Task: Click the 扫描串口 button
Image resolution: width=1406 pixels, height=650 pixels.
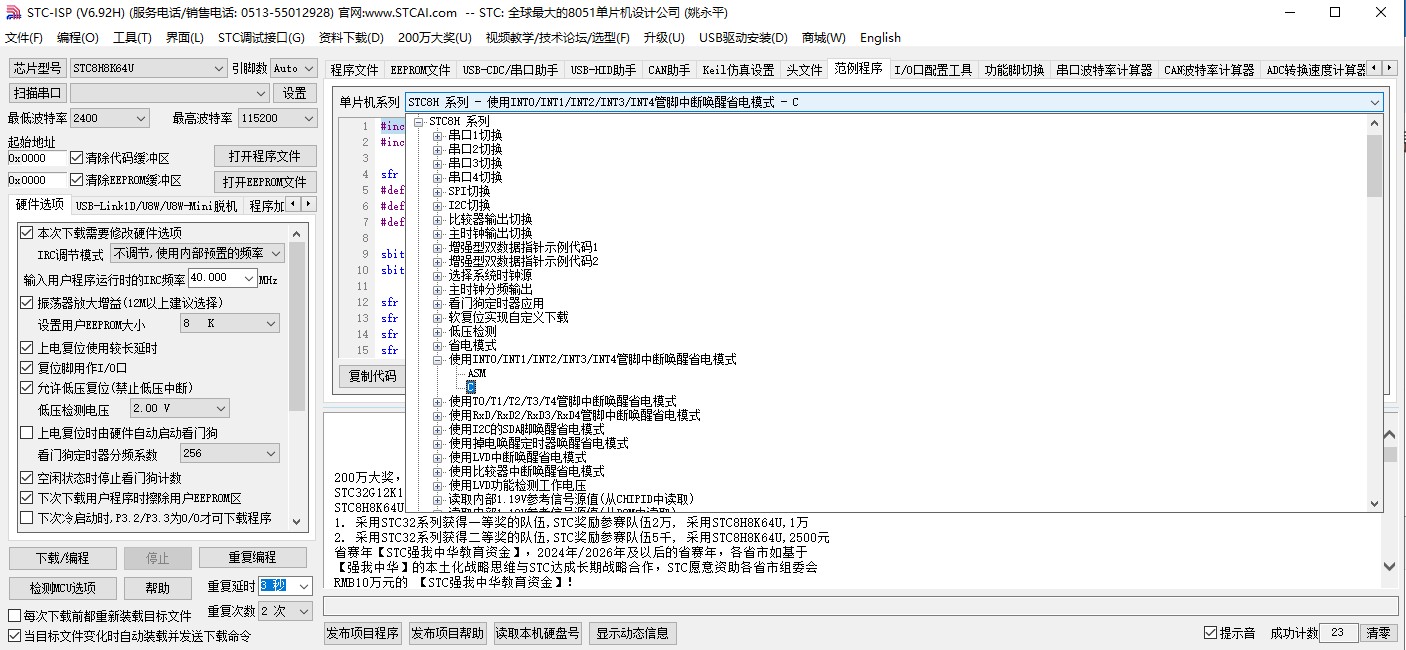Action: point(38,93)
